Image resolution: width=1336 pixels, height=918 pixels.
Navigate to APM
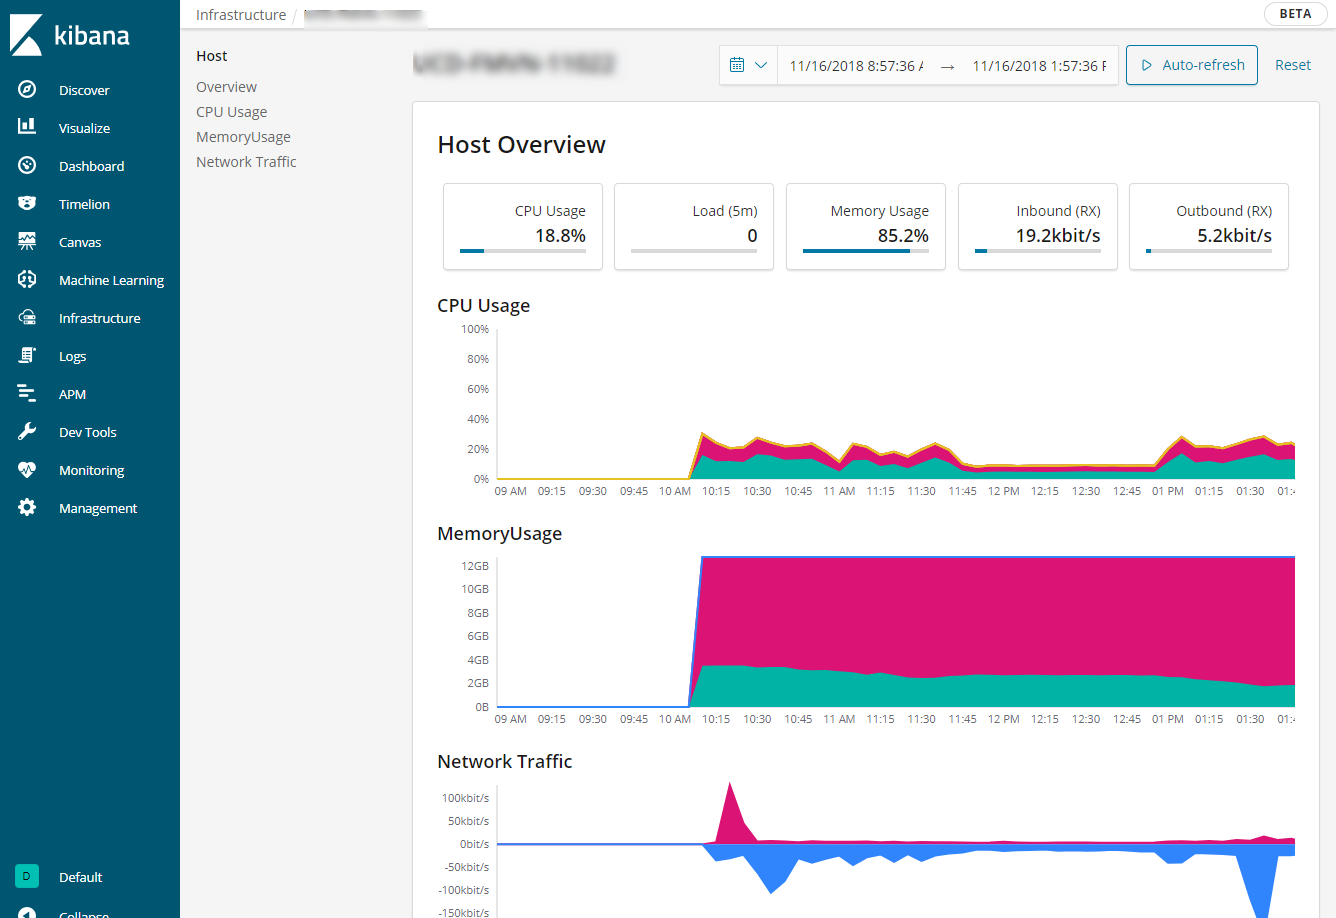72,393
